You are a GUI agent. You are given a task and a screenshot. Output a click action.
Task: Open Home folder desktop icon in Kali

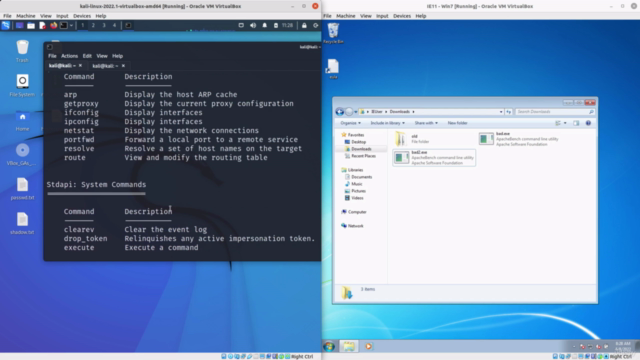22,121
